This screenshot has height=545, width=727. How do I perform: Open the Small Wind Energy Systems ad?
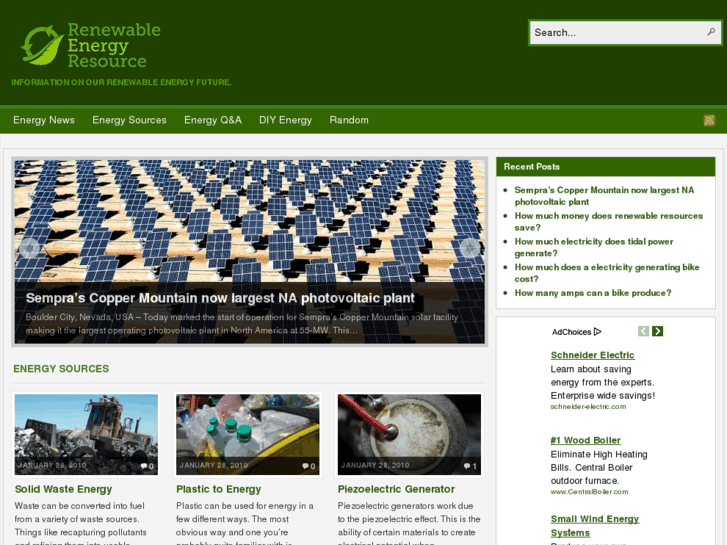(595, 526)
